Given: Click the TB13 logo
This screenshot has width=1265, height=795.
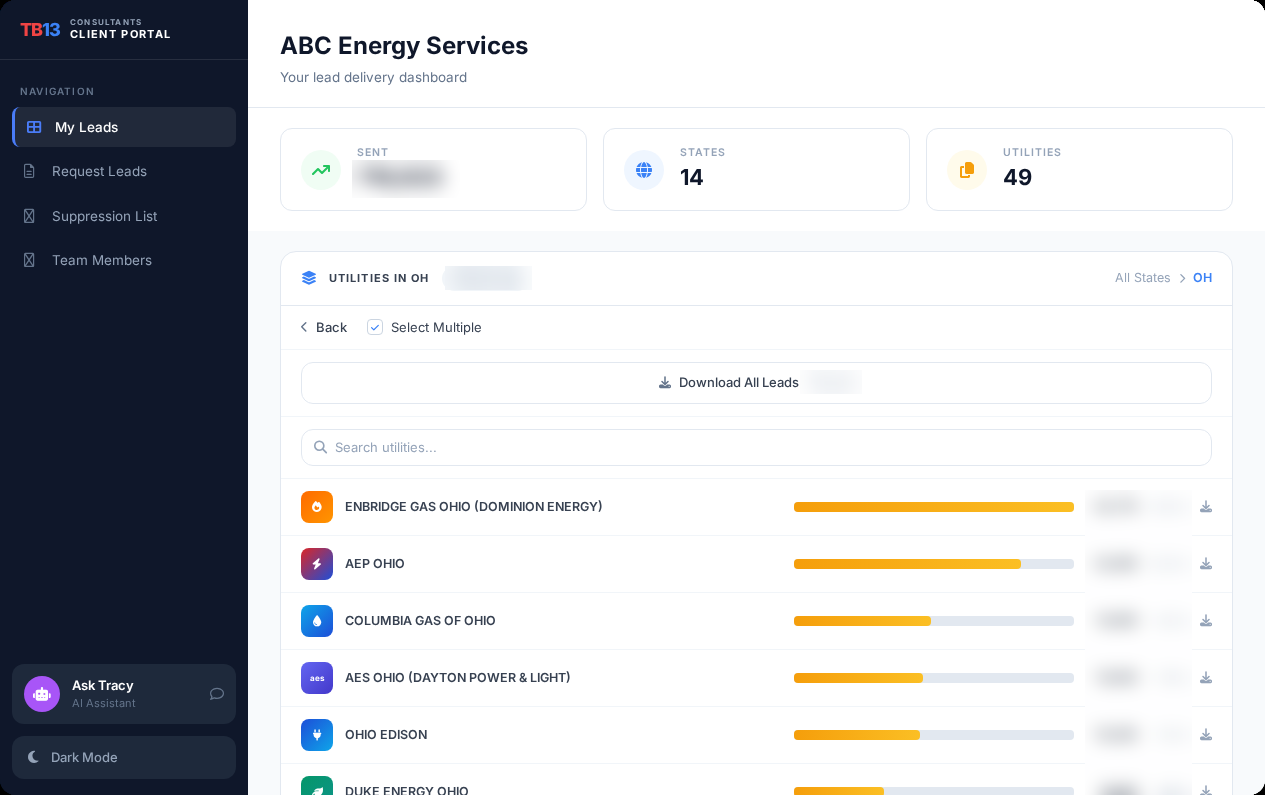Looking at the screenshot, I should 40,29.
